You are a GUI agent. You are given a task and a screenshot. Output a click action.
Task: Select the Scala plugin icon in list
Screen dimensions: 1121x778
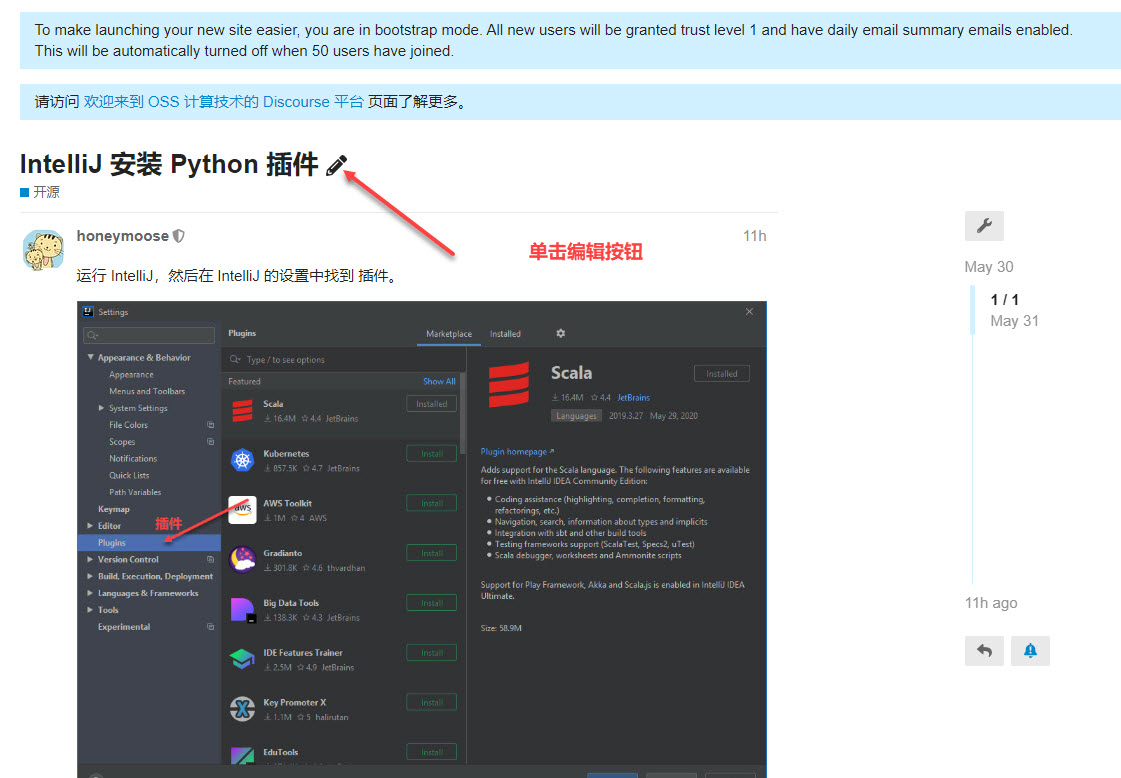tap(242, 410)
